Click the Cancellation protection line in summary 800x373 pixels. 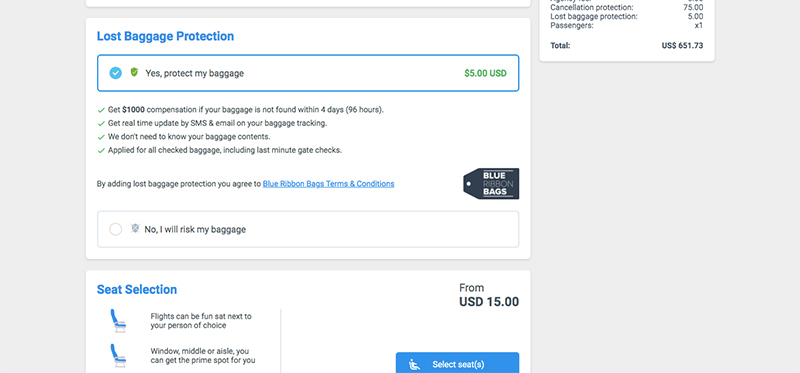pos(627,7)
